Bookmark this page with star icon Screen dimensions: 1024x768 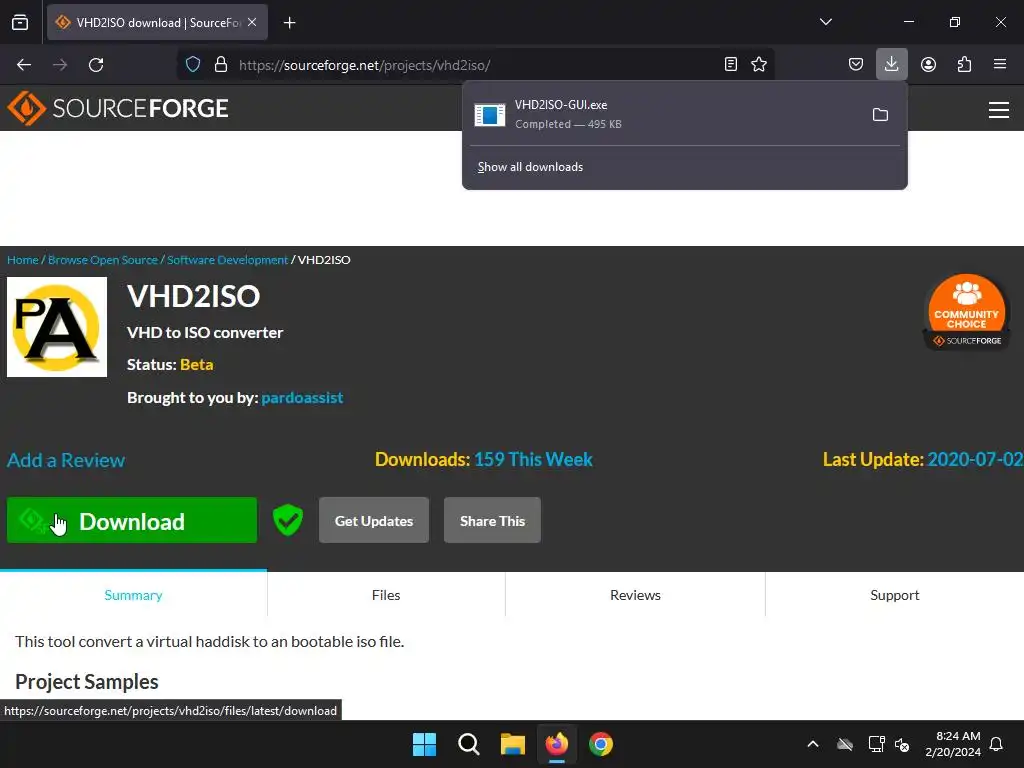point(759,64)
